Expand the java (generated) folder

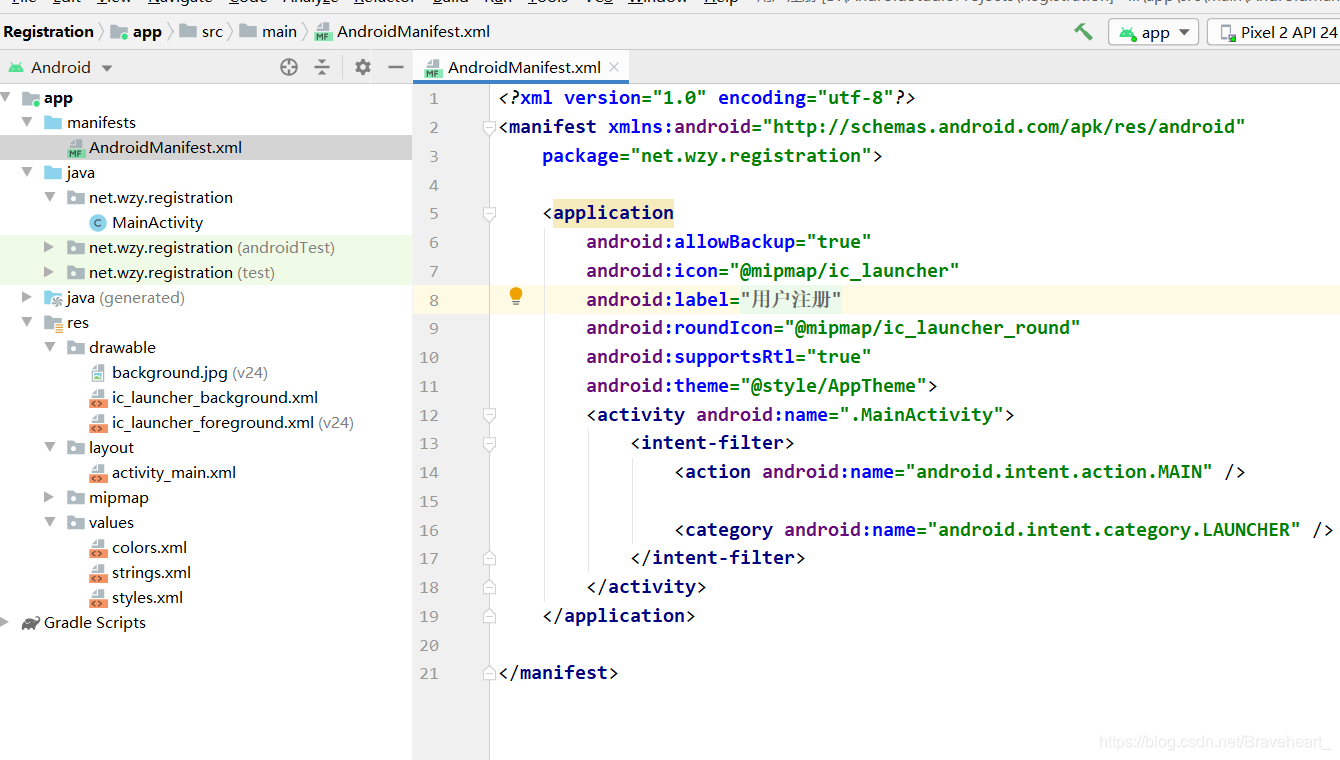(x=28, y=298)
